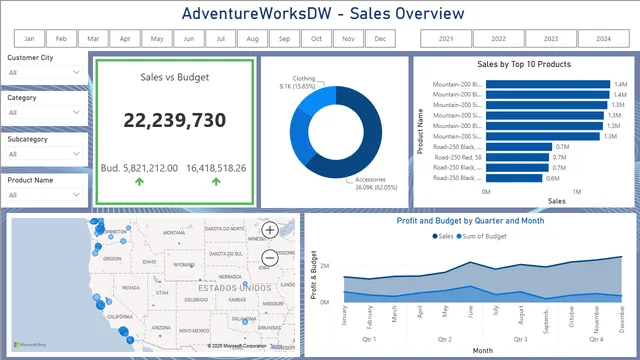Open the Customer City dropdown
Screen dimensions: 640x360
pyautogui.click(x=44, y=72)
